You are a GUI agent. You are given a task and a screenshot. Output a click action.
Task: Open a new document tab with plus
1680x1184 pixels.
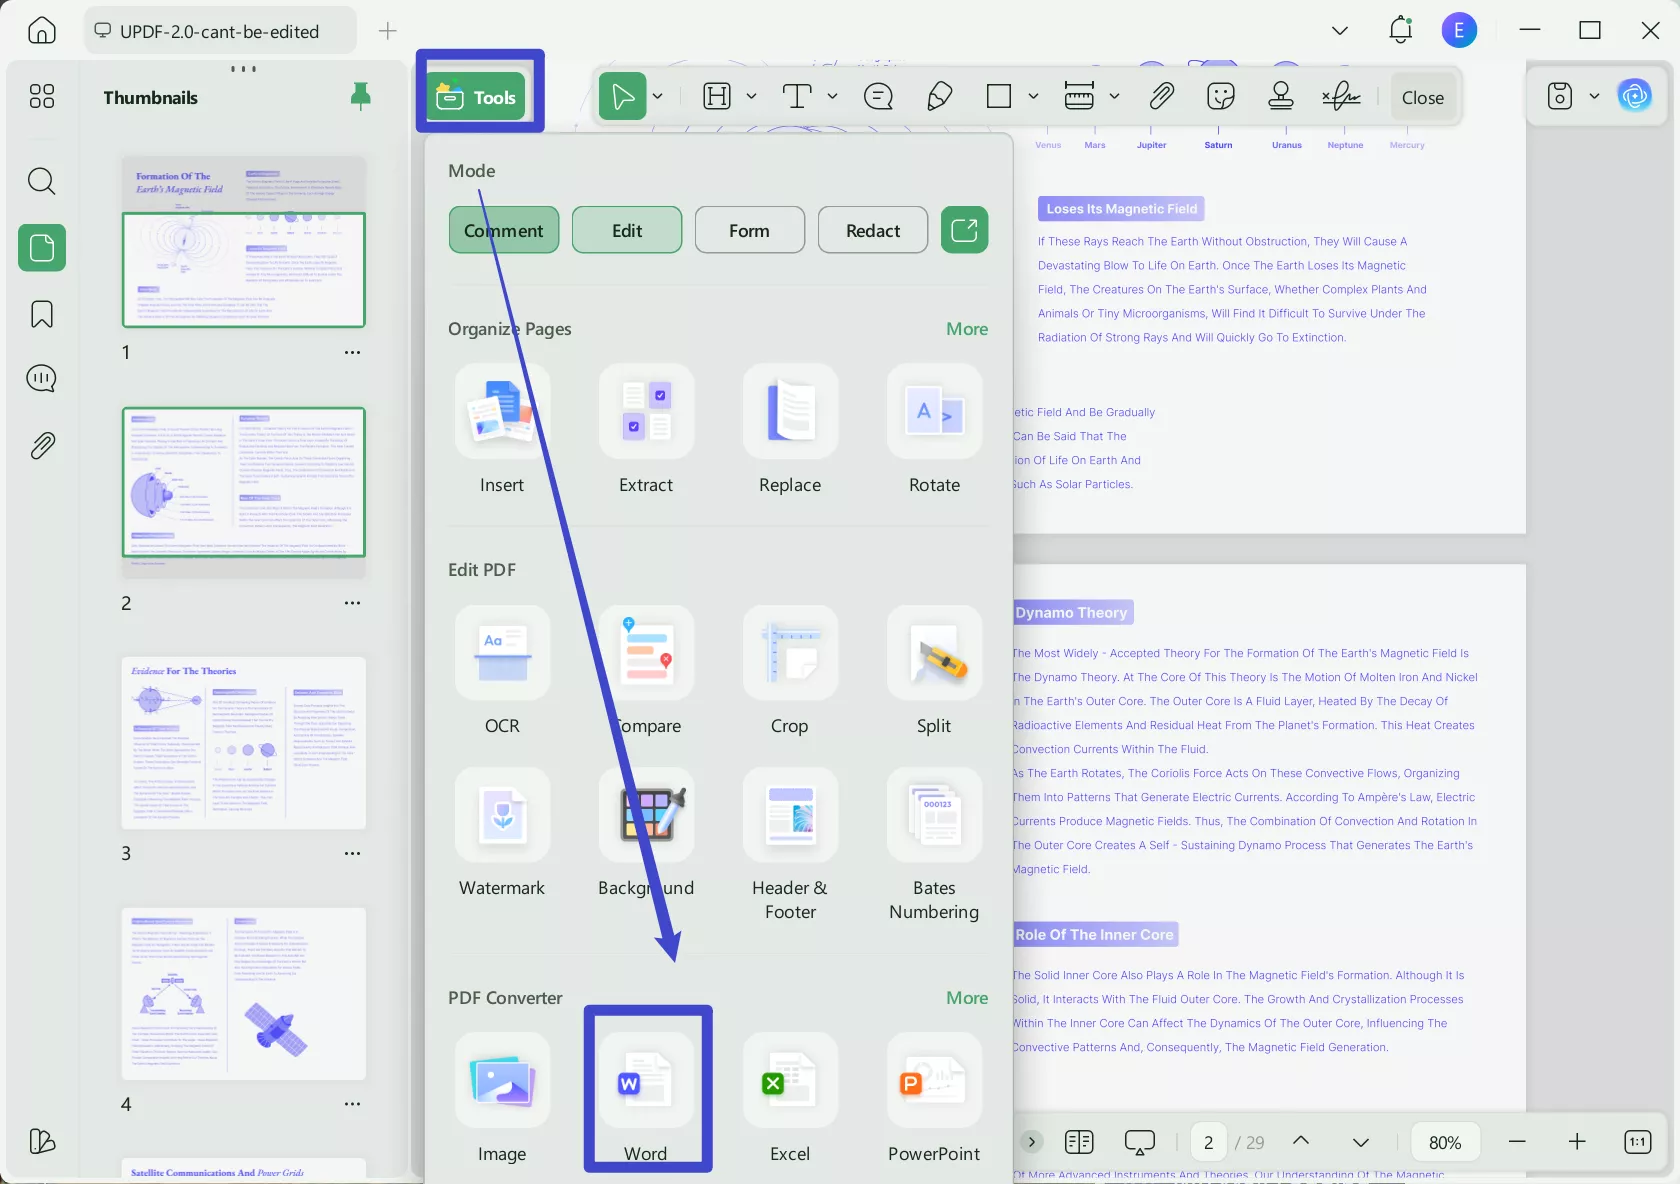(386, 31)
